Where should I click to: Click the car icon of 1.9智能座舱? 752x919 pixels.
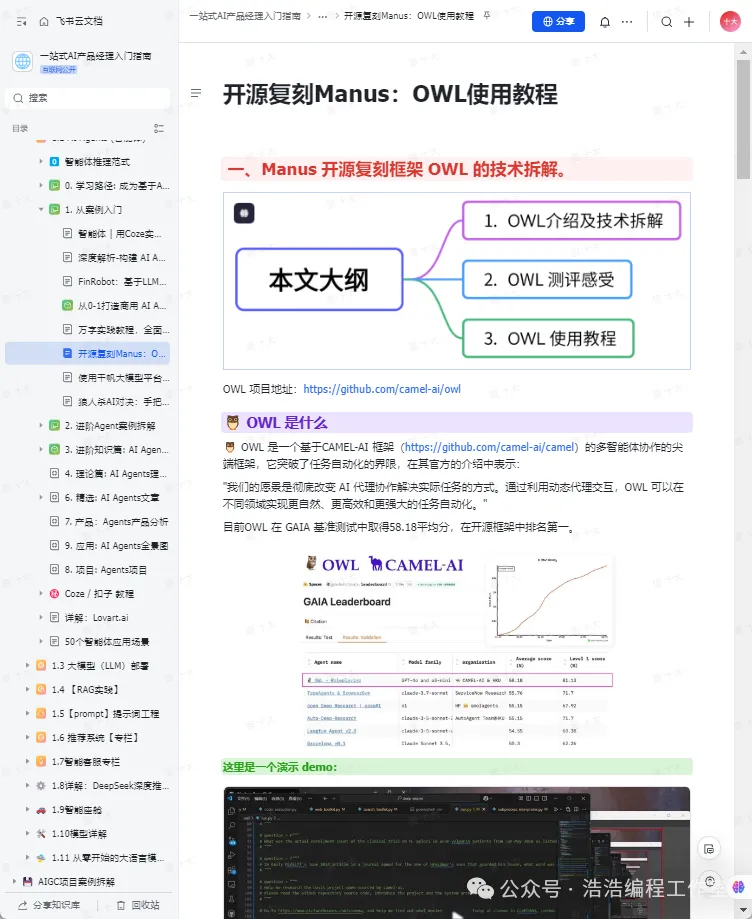pos(41,810)
